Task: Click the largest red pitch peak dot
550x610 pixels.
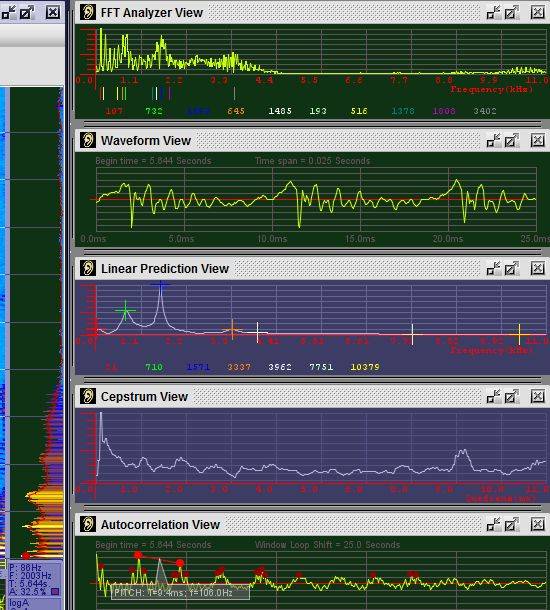Action: (x=138, y=555)
